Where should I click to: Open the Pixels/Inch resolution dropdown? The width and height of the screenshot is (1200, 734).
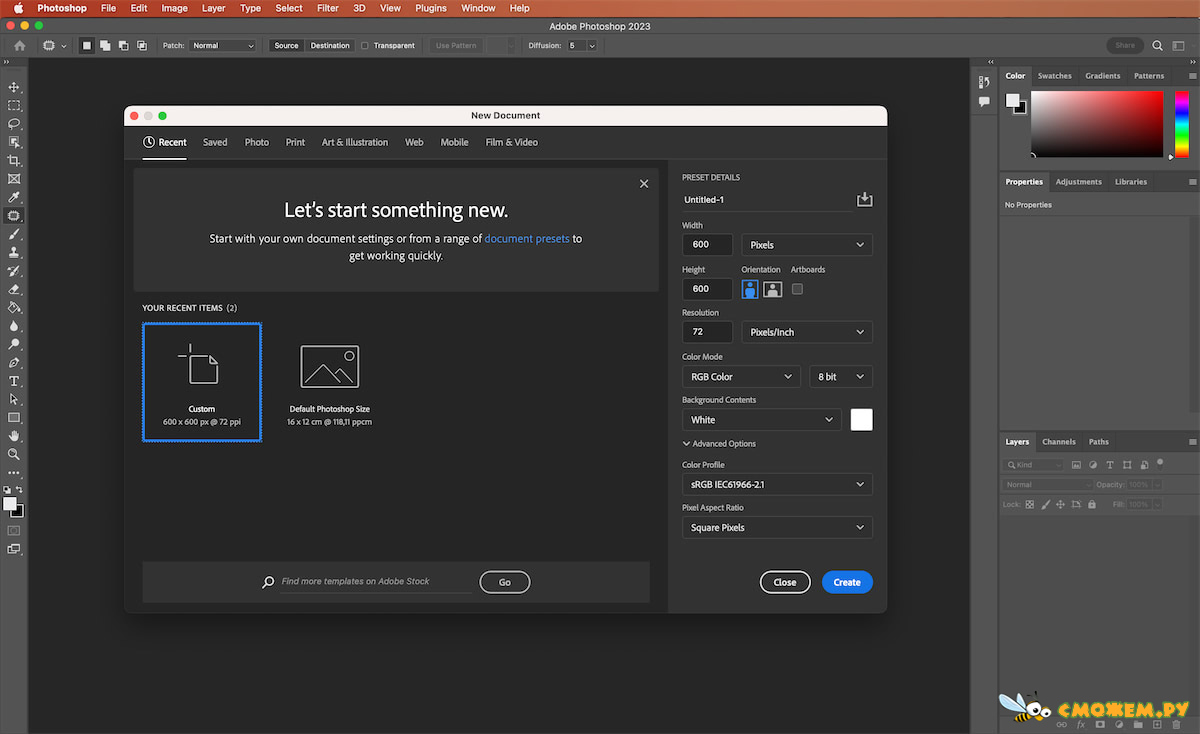pos(807,332)
